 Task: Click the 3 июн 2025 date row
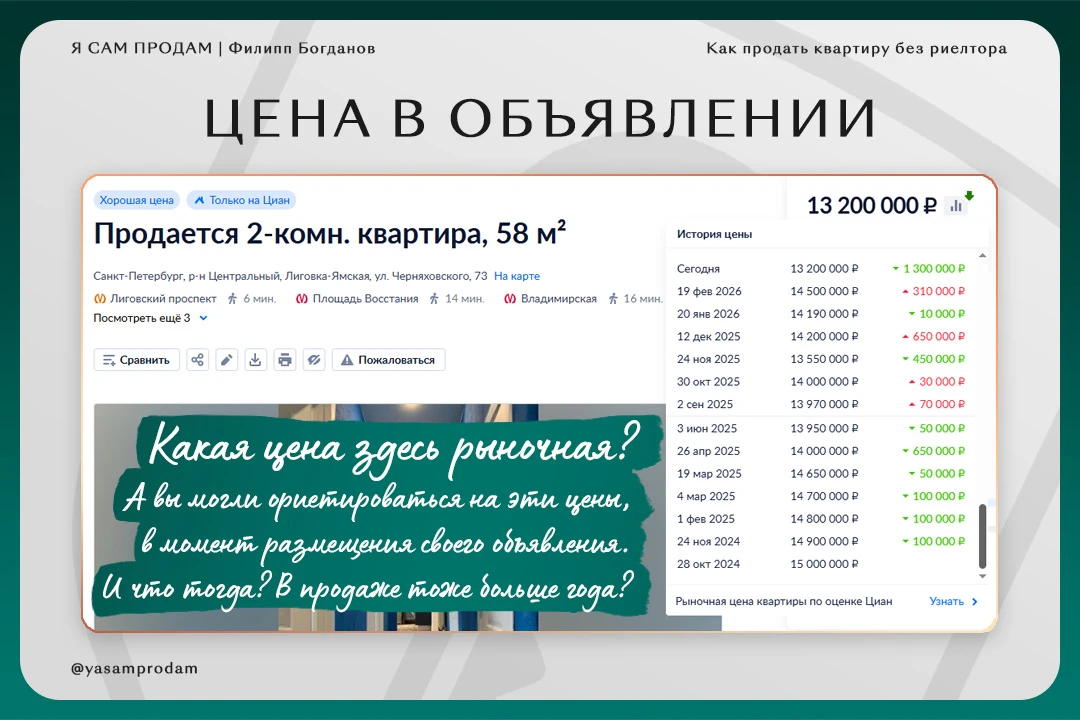point(821,428)
